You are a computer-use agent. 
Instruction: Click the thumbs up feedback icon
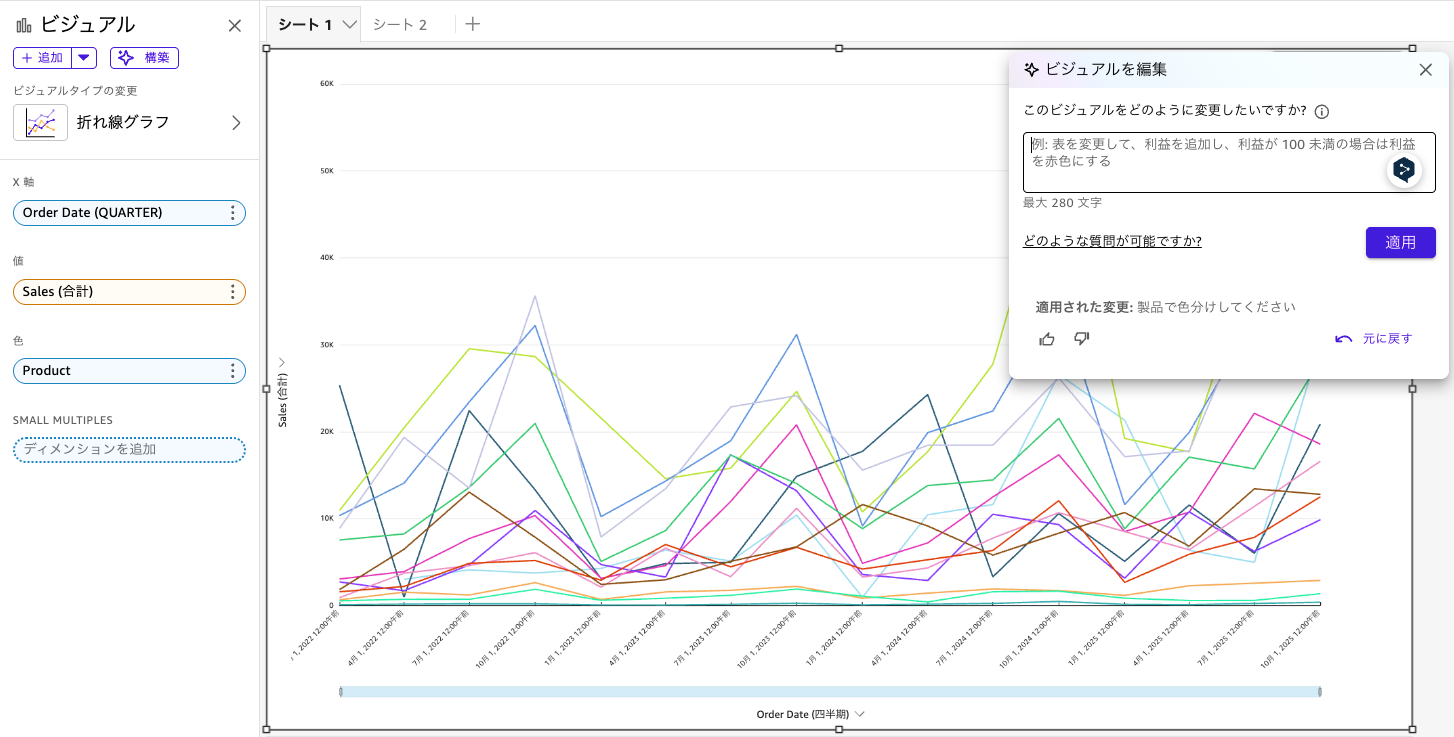(x=1047, y=339)
